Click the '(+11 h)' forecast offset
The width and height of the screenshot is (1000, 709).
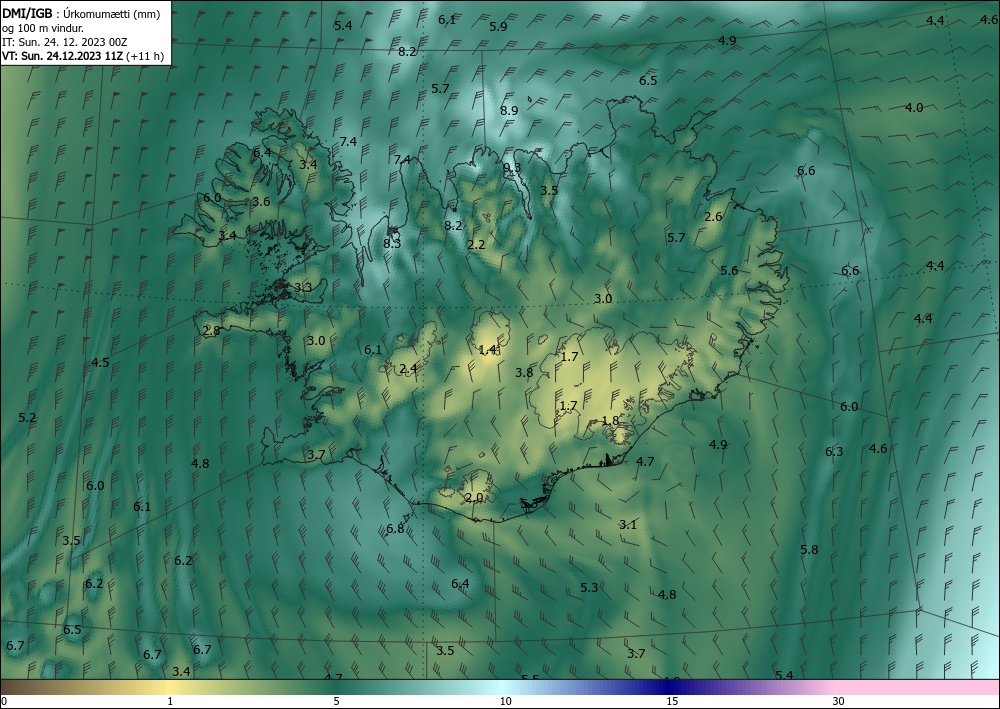[x=145, y=56]
